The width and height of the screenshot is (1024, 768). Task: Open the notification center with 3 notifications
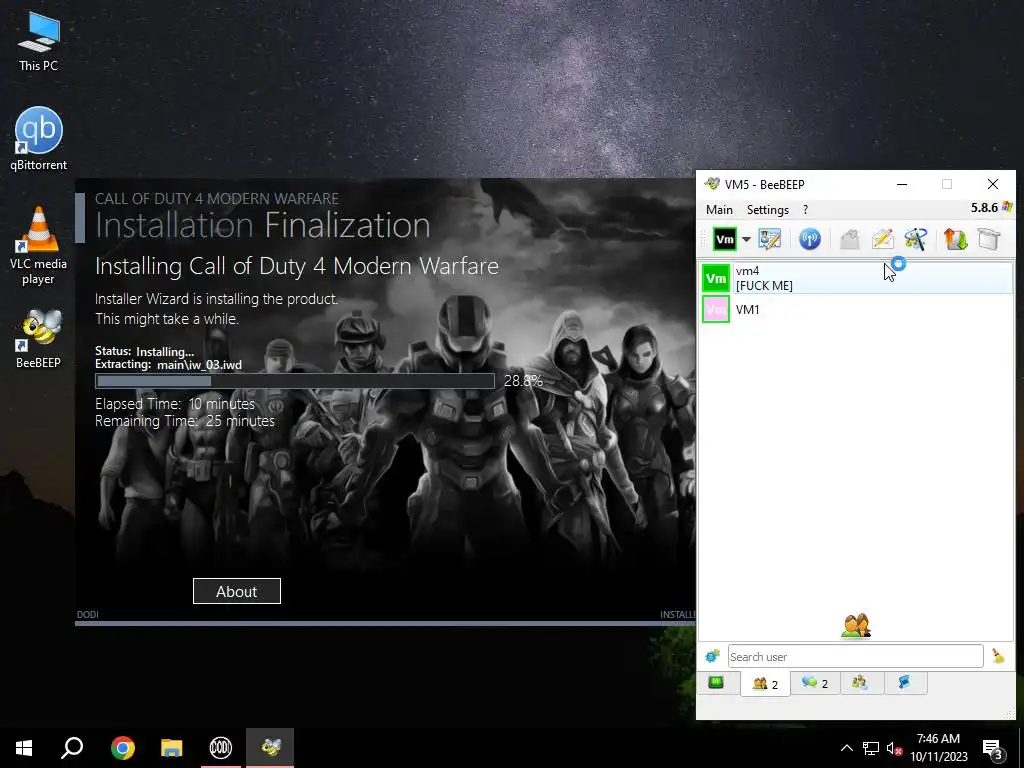coord(992,749)
